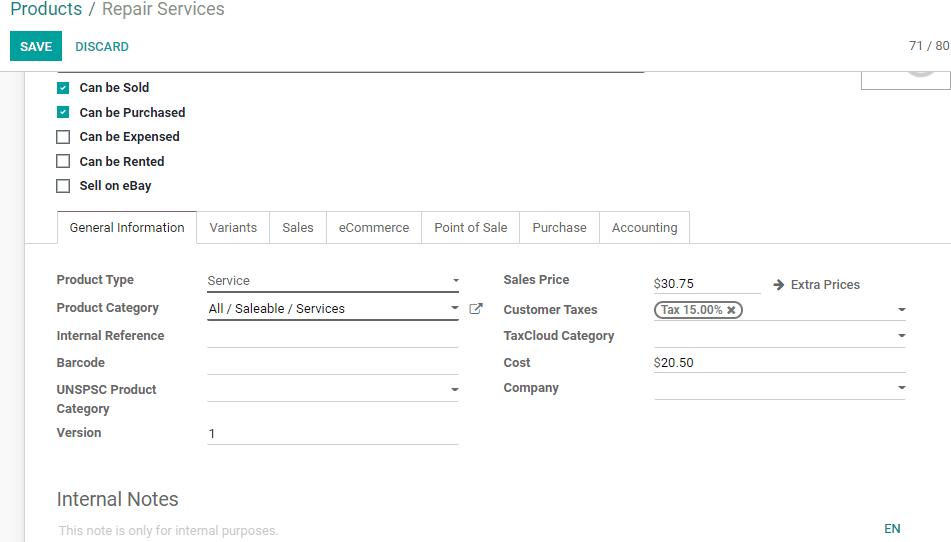Click the Internal Notes heading
The width and height of the screenshot is (951, 542).
click(x=118, y=499)
